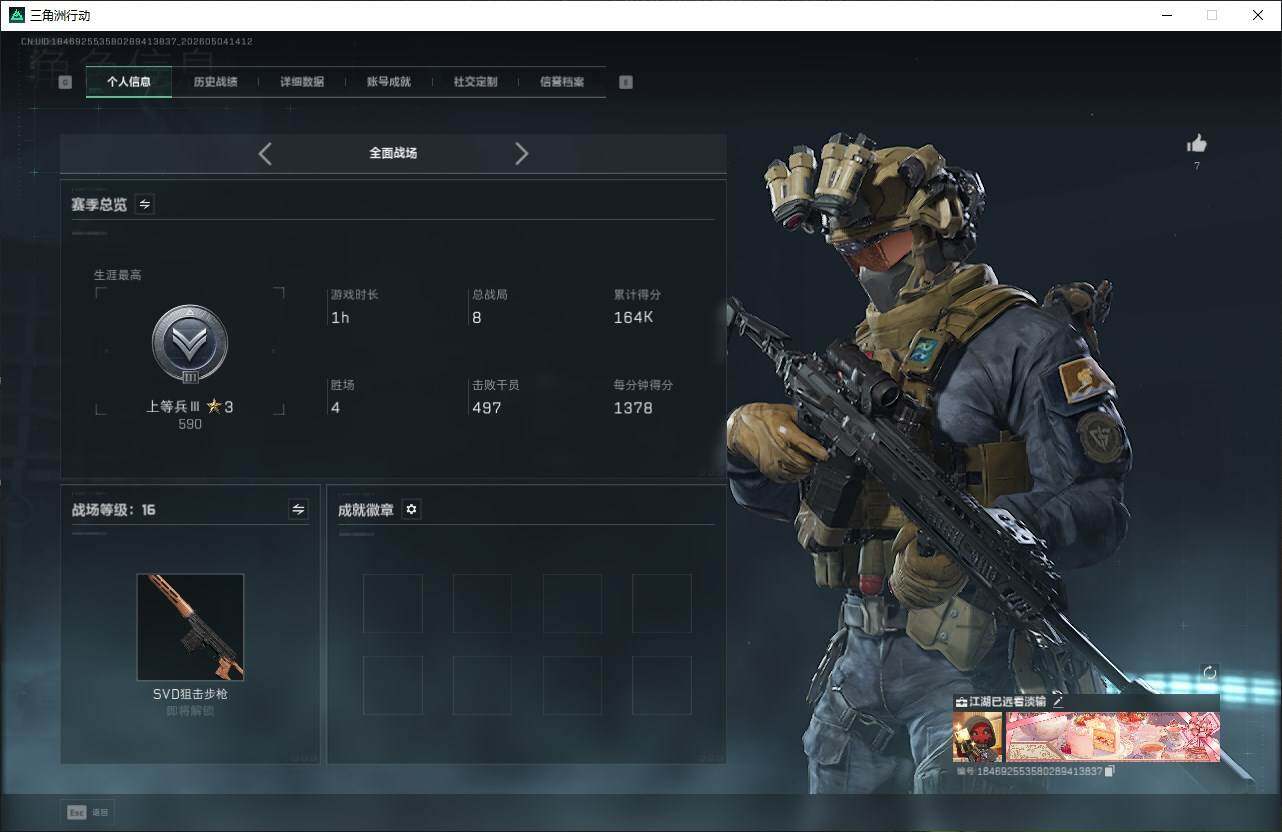The width and height of the screenshot is (1282, 832).
Task: Toggle the 战场等级 swap view icon
Action: pyautogui.click(x=298, y=510)
